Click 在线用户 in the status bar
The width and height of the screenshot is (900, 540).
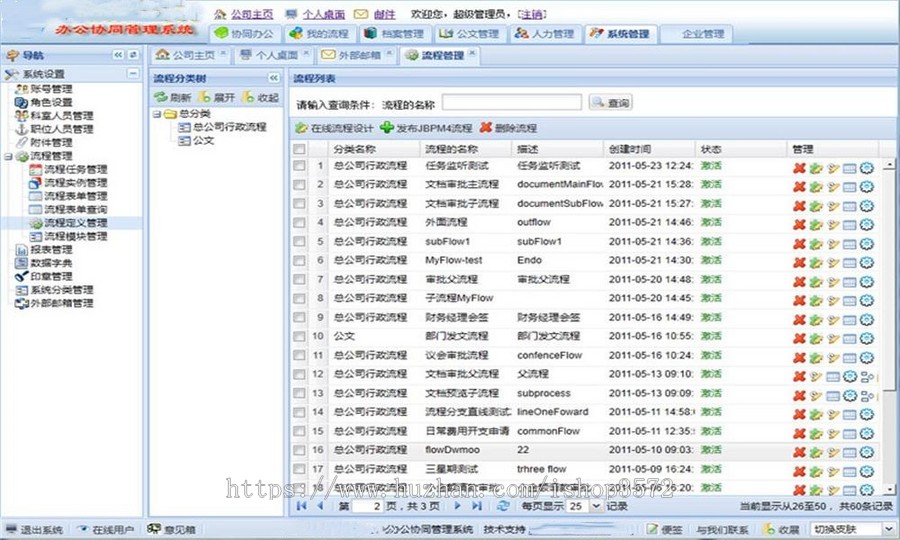106,529
